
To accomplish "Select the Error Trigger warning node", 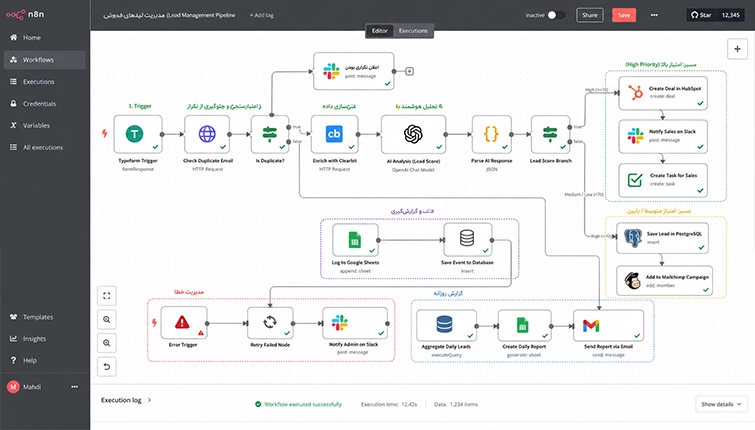I will 184,323.
